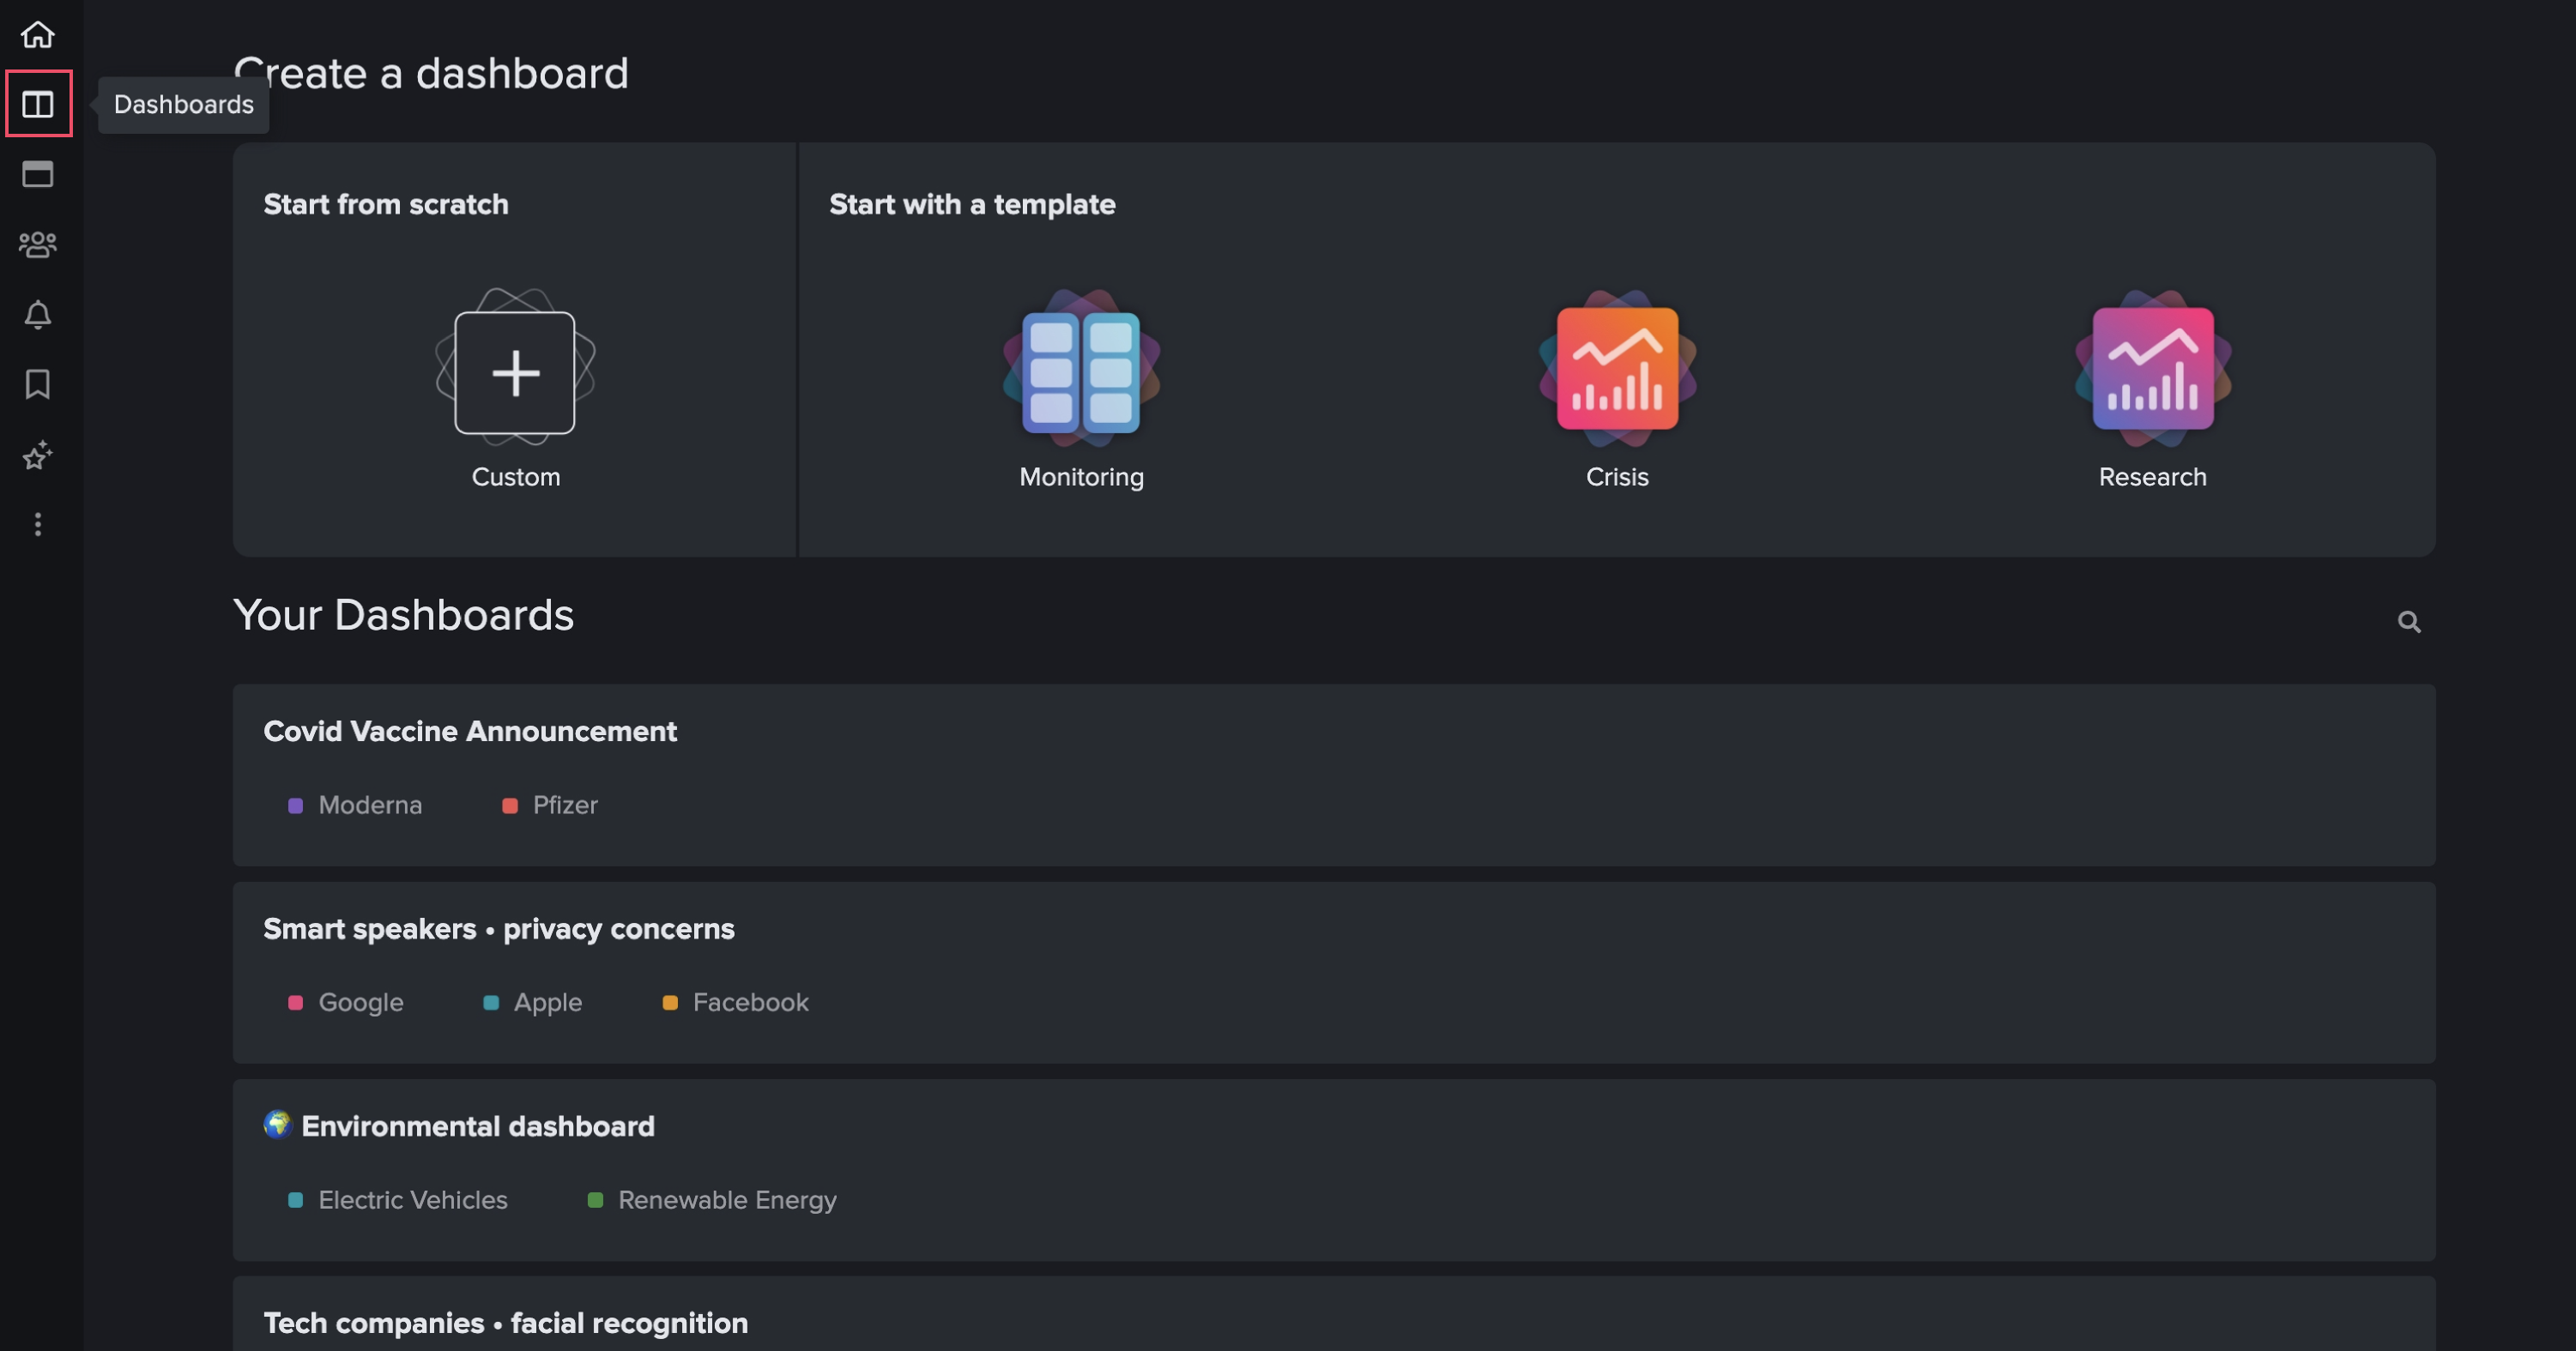Choose the Research template icon
The image size is (2576, 1351).
coord(2152,370)
